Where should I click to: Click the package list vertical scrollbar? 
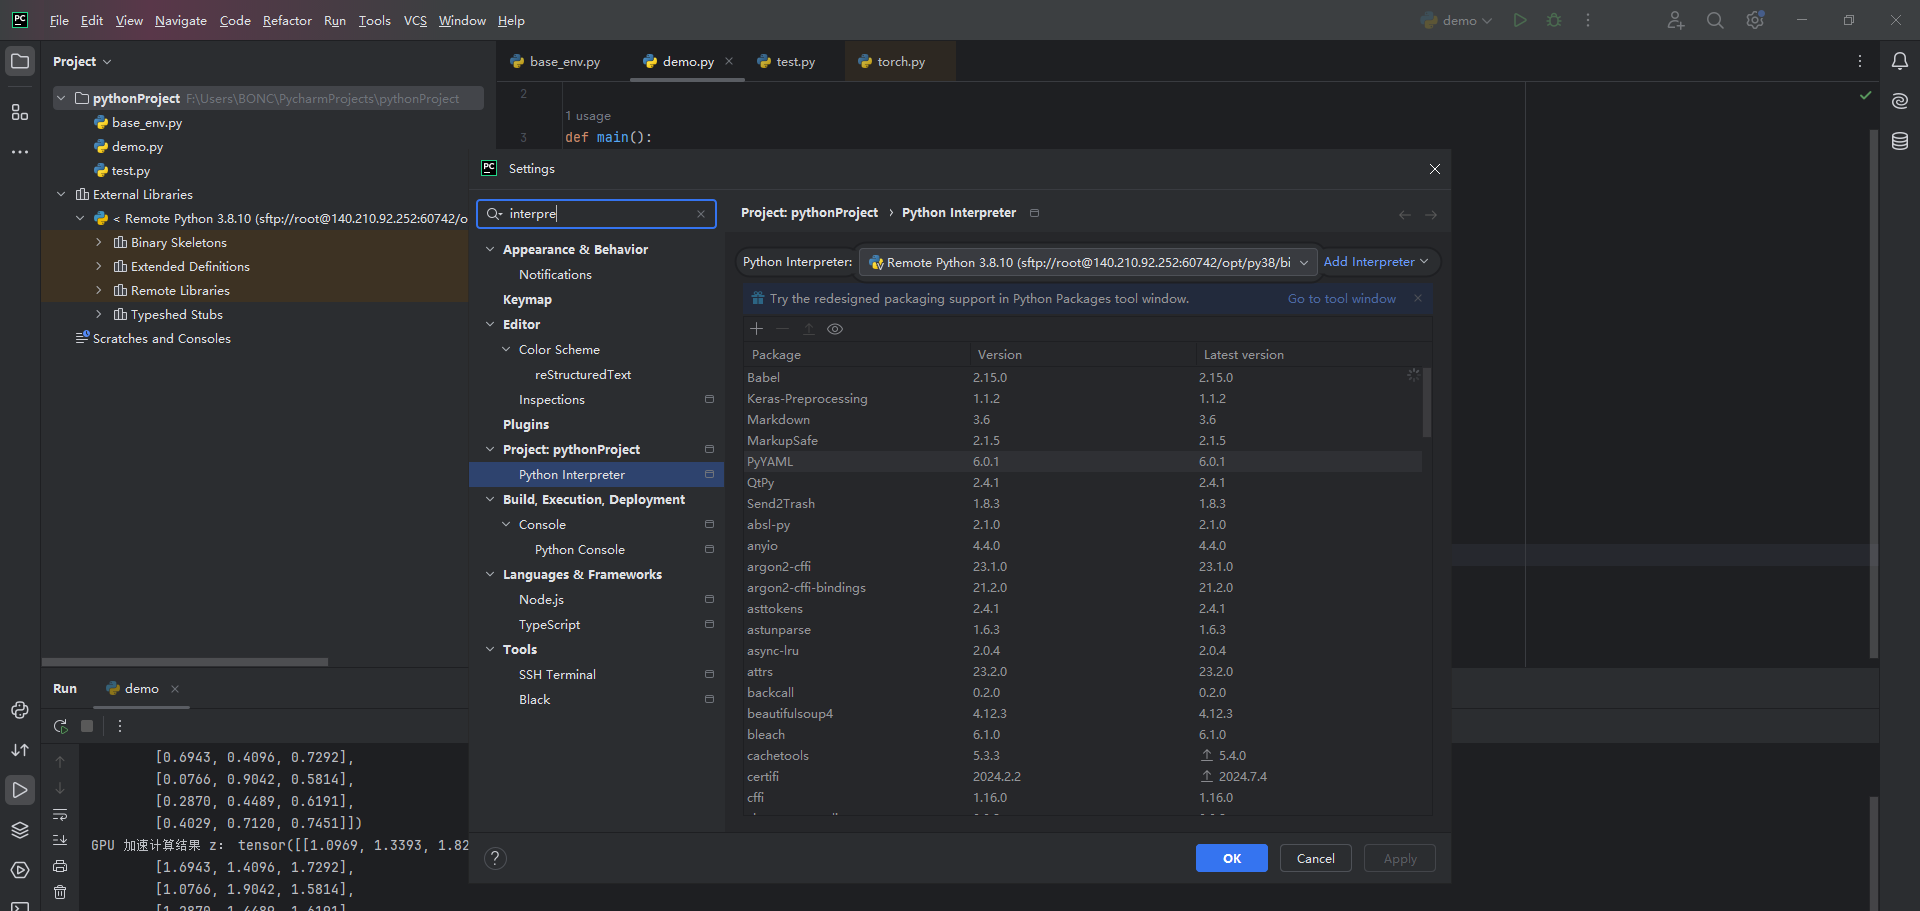[1427, 402]
